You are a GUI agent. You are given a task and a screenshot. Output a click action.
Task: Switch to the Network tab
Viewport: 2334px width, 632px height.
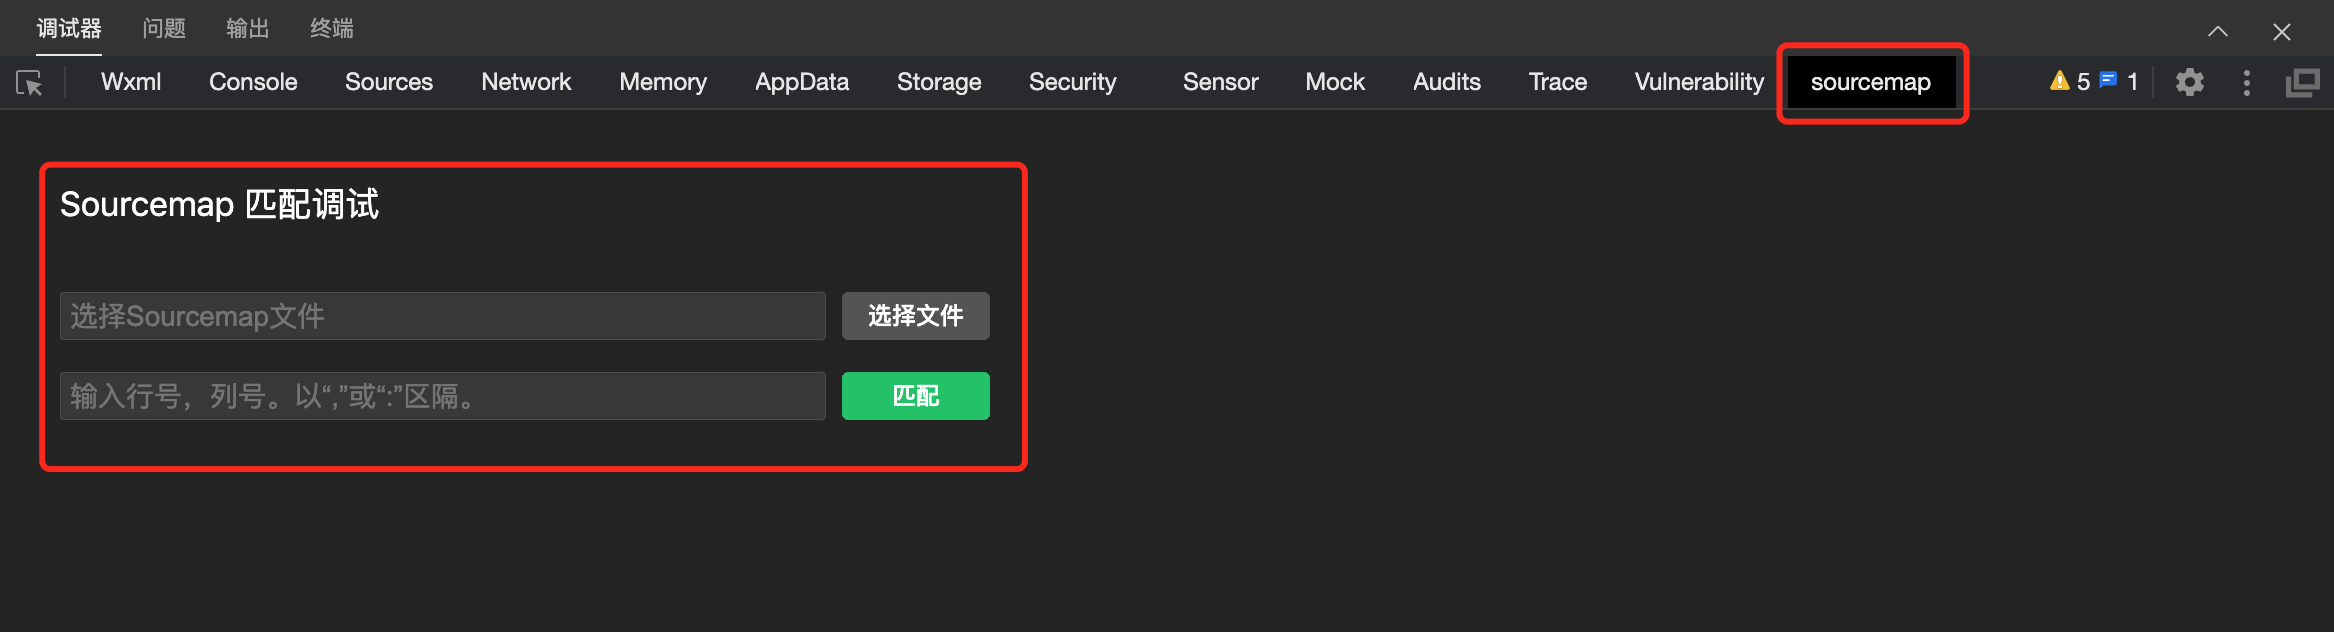[526, 82]
